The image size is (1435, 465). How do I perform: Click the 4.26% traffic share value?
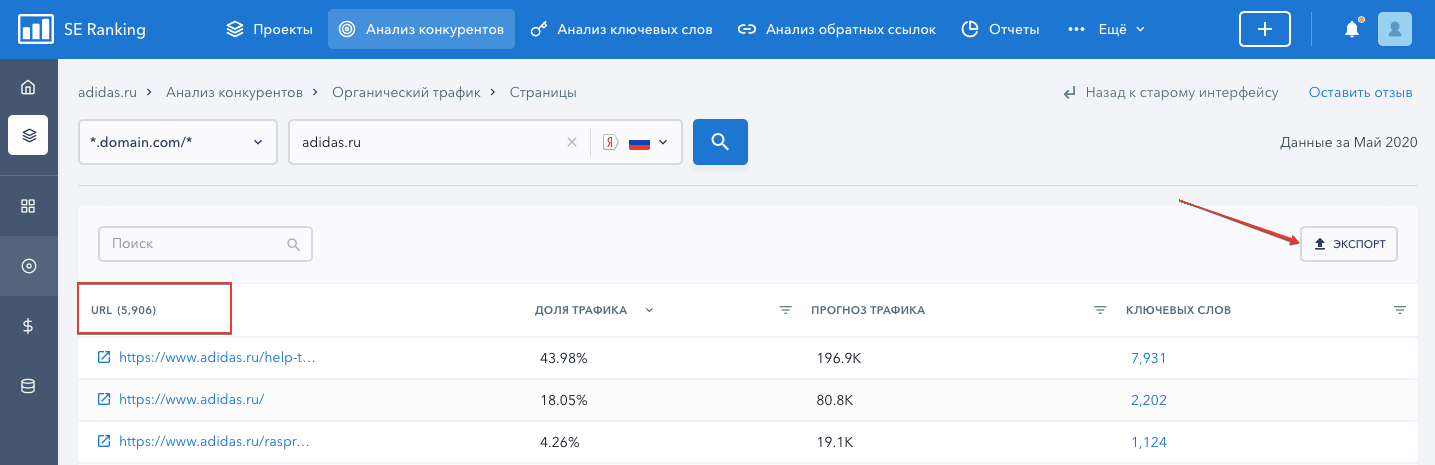[558, 442]
